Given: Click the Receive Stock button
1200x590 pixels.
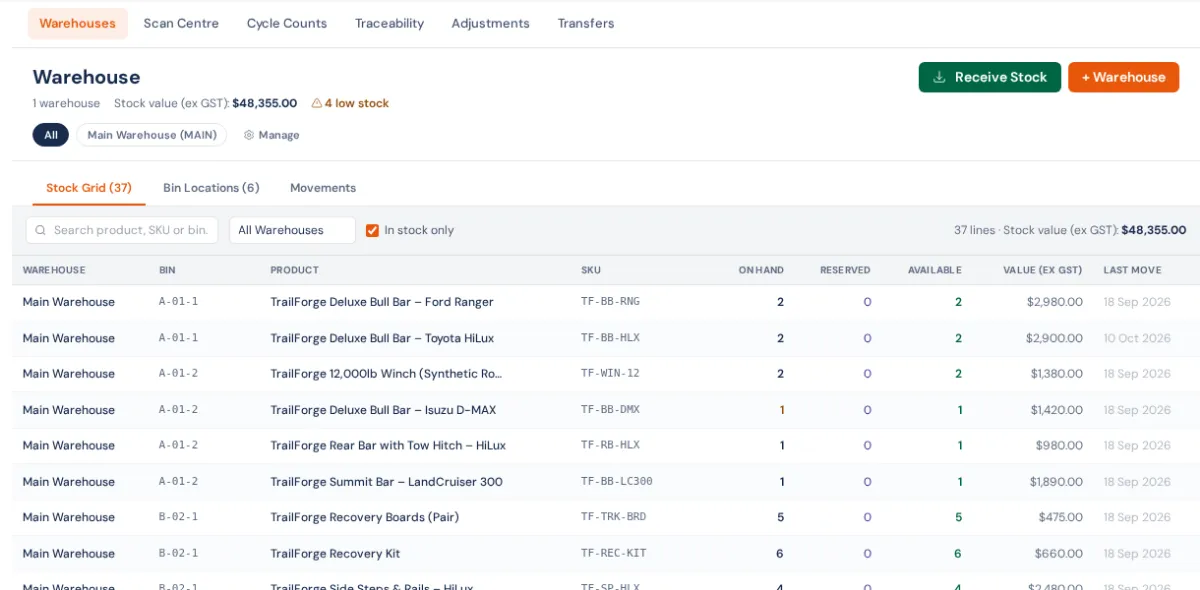Looking at the screenshot, I should [x=990, y=77].
